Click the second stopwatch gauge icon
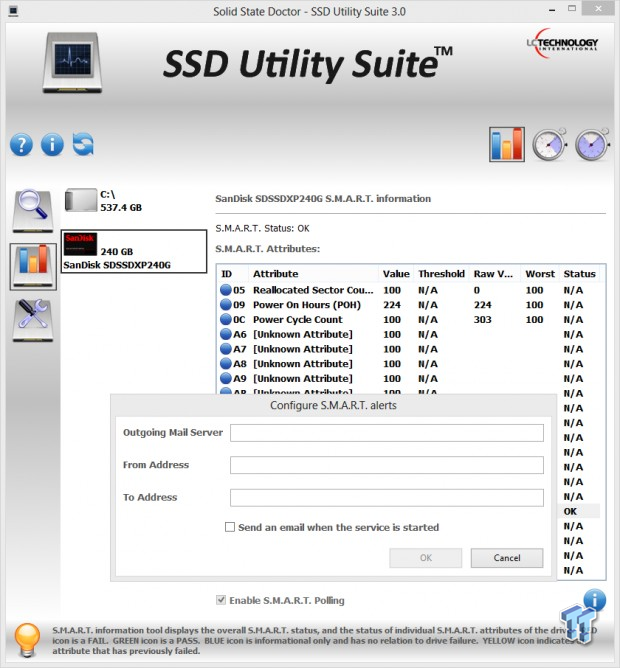 pos(592,145)
